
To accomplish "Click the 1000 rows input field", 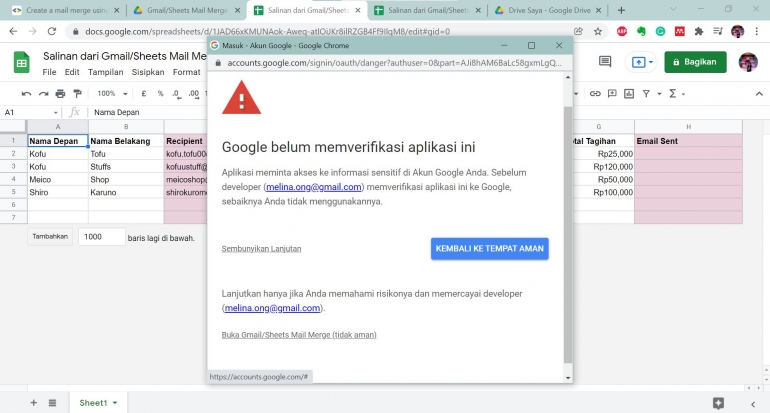I will tap(101, 237).
